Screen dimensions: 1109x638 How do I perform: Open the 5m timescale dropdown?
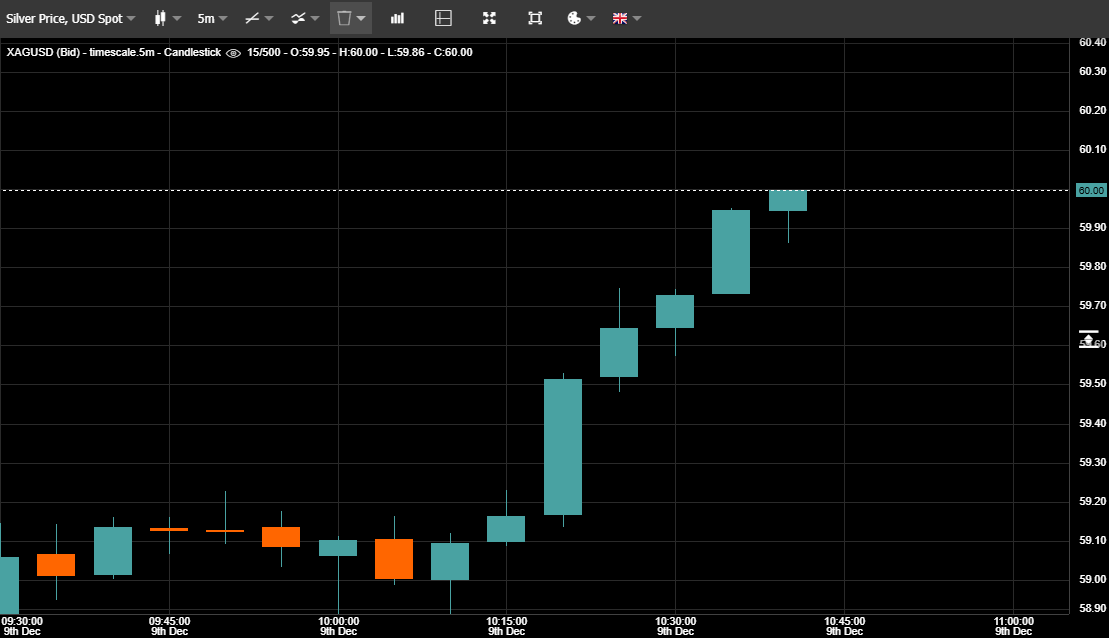click(x=211, y=18)
